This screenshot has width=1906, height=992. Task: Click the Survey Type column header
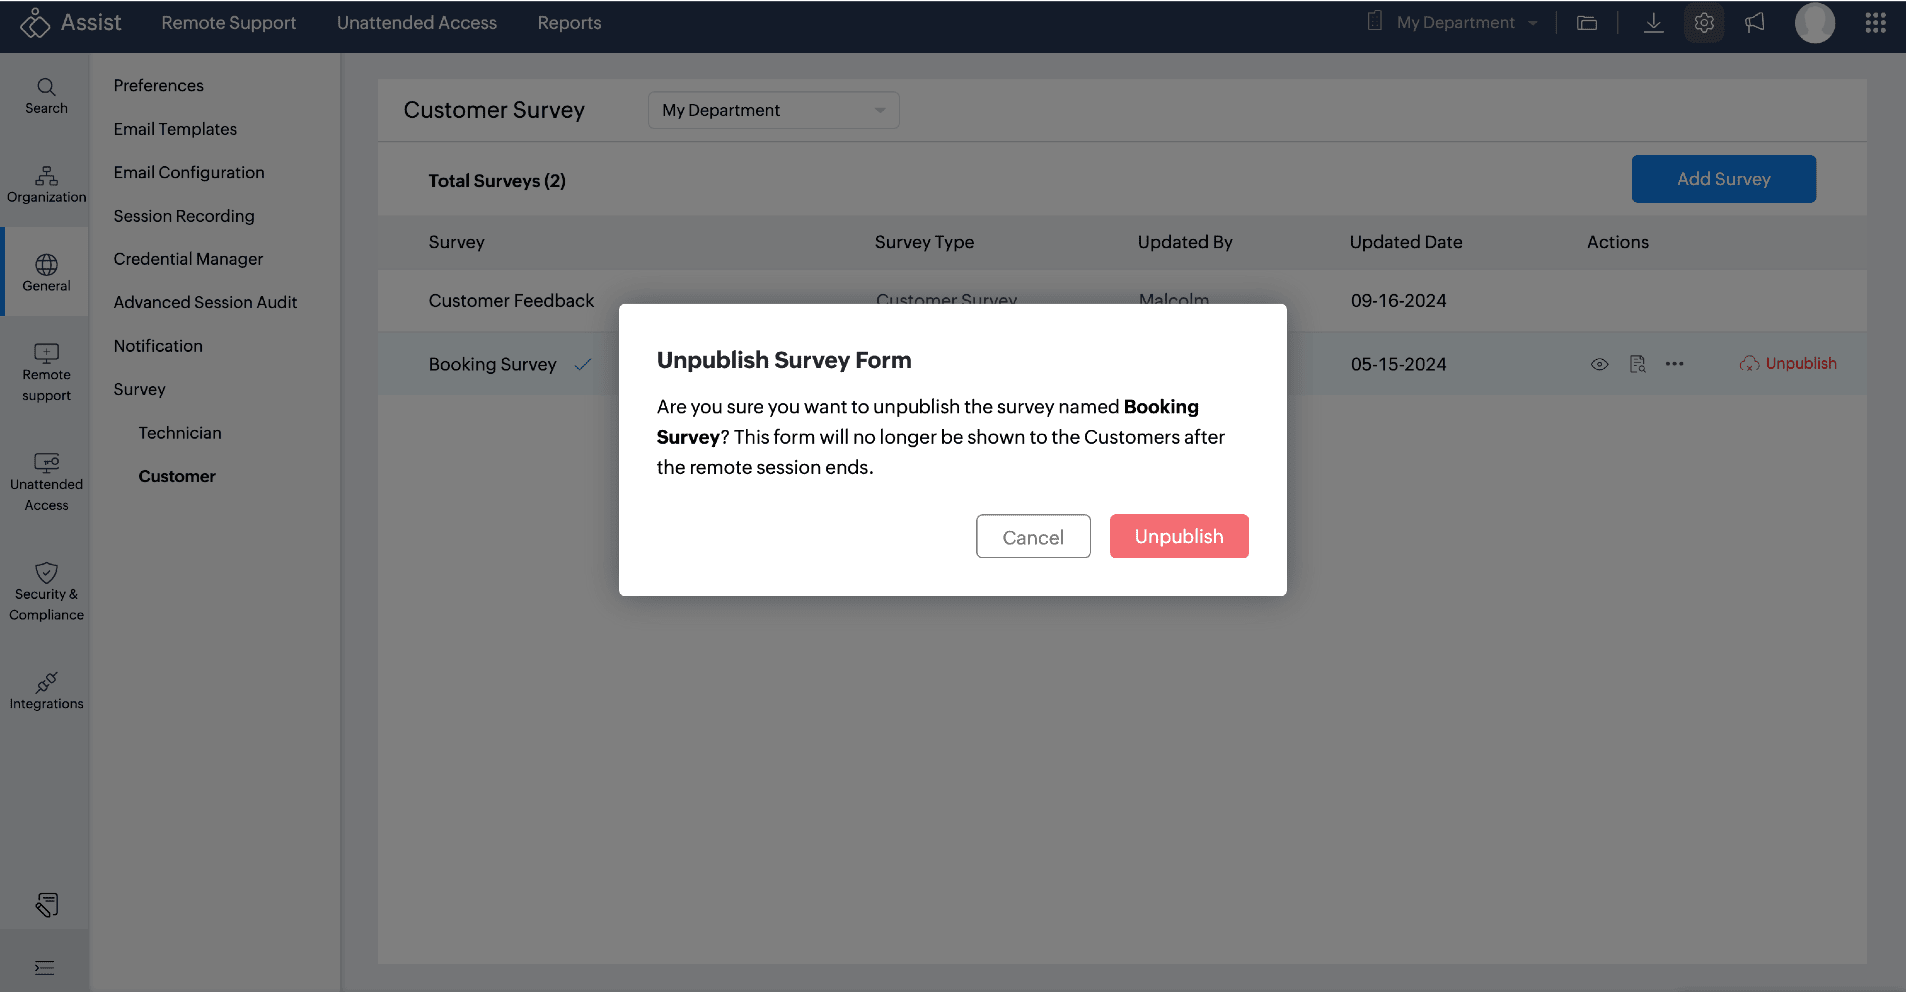925,242
